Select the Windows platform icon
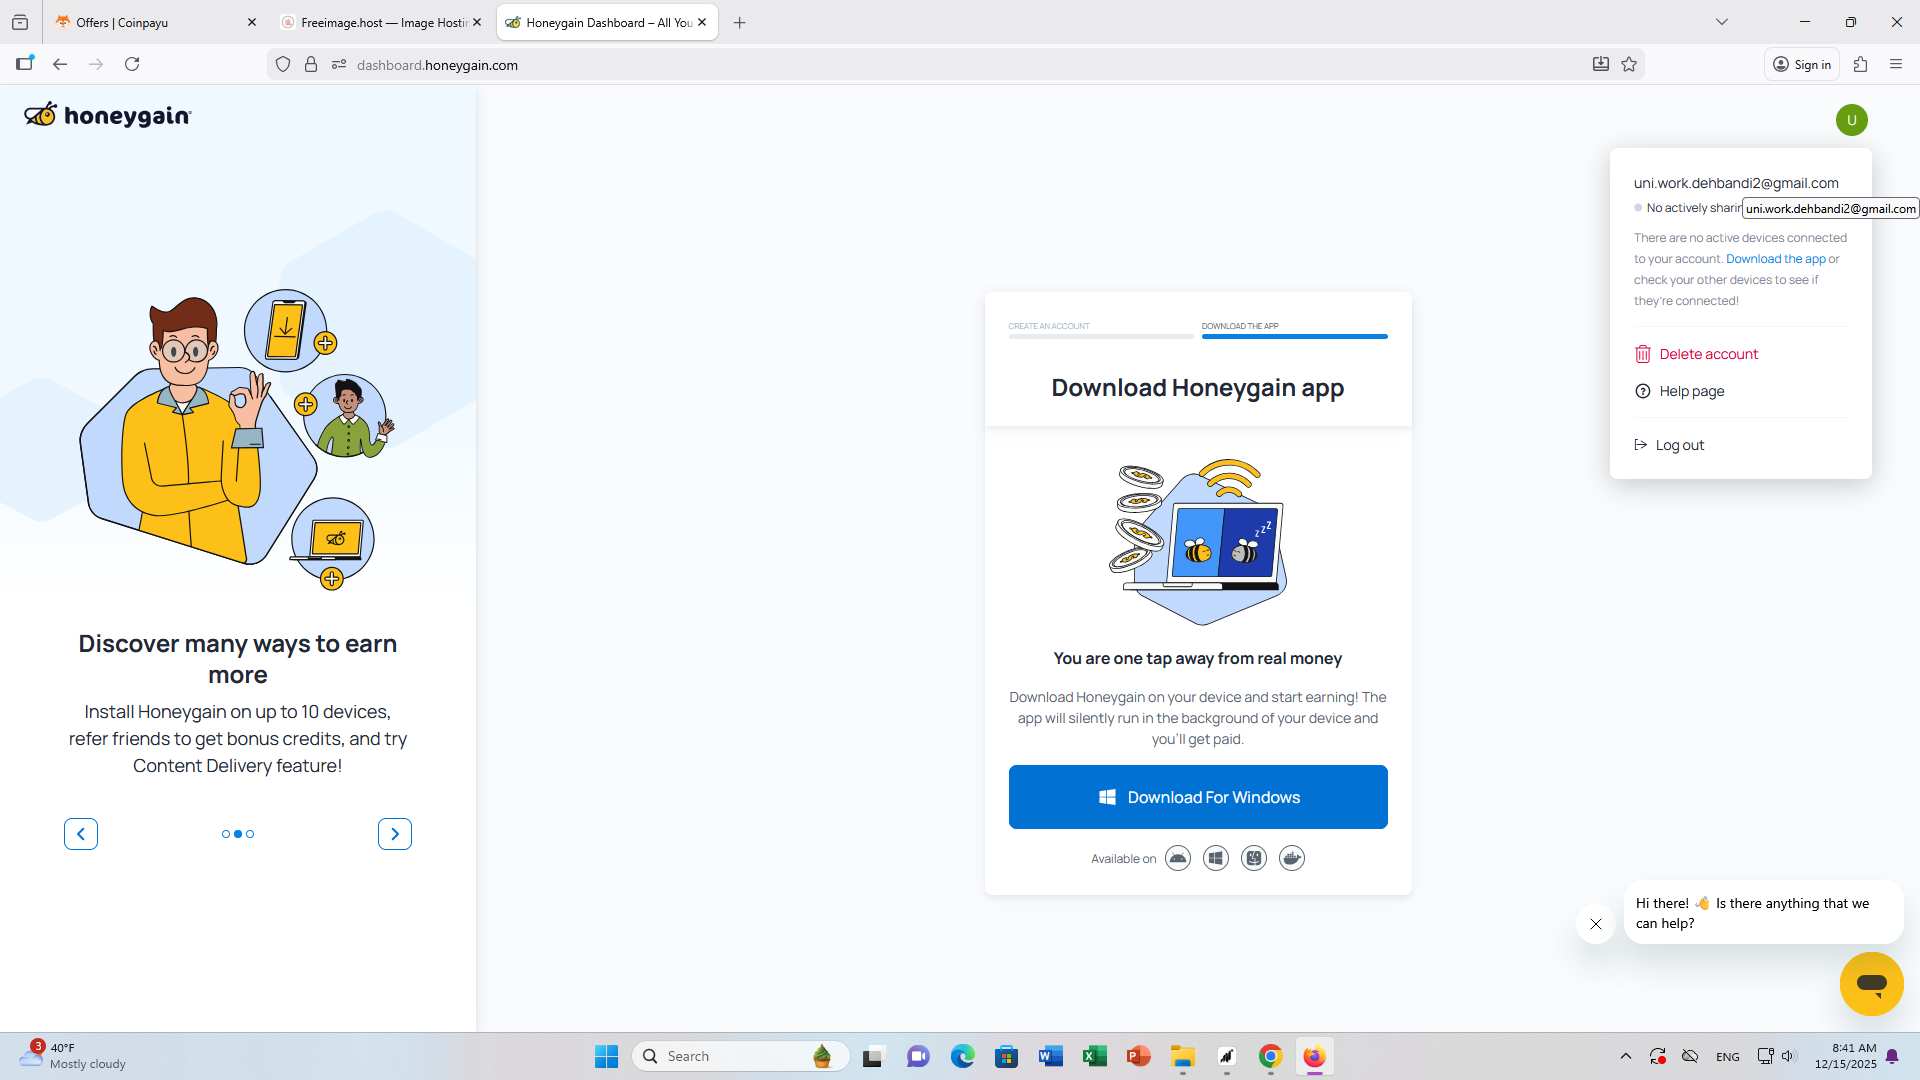Image resolution: width=1920 pixels, height=1080 pixels. 1216,858
